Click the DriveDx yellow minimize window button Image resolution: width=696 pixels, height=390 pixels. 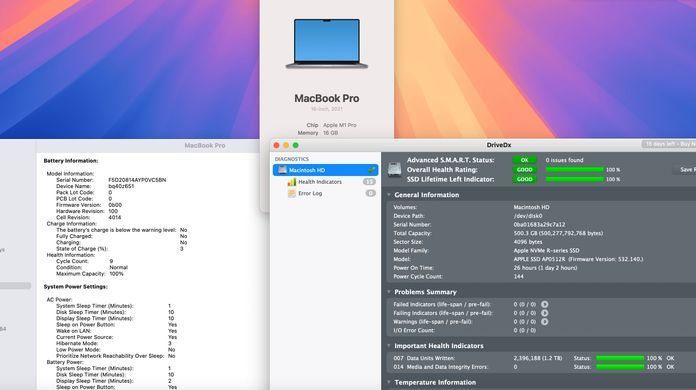pyautogui.click(x=286, y=145)
